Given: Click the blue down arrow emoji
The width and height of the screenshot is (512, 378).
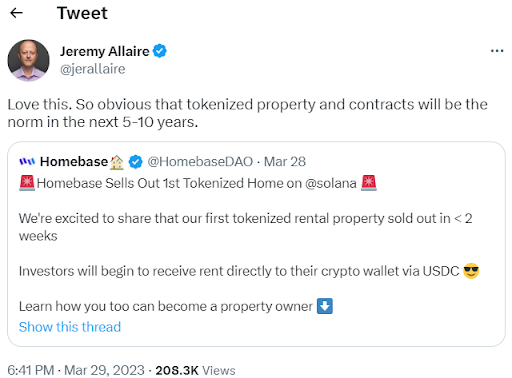Looking at the screenshot, I should (325, 306).
